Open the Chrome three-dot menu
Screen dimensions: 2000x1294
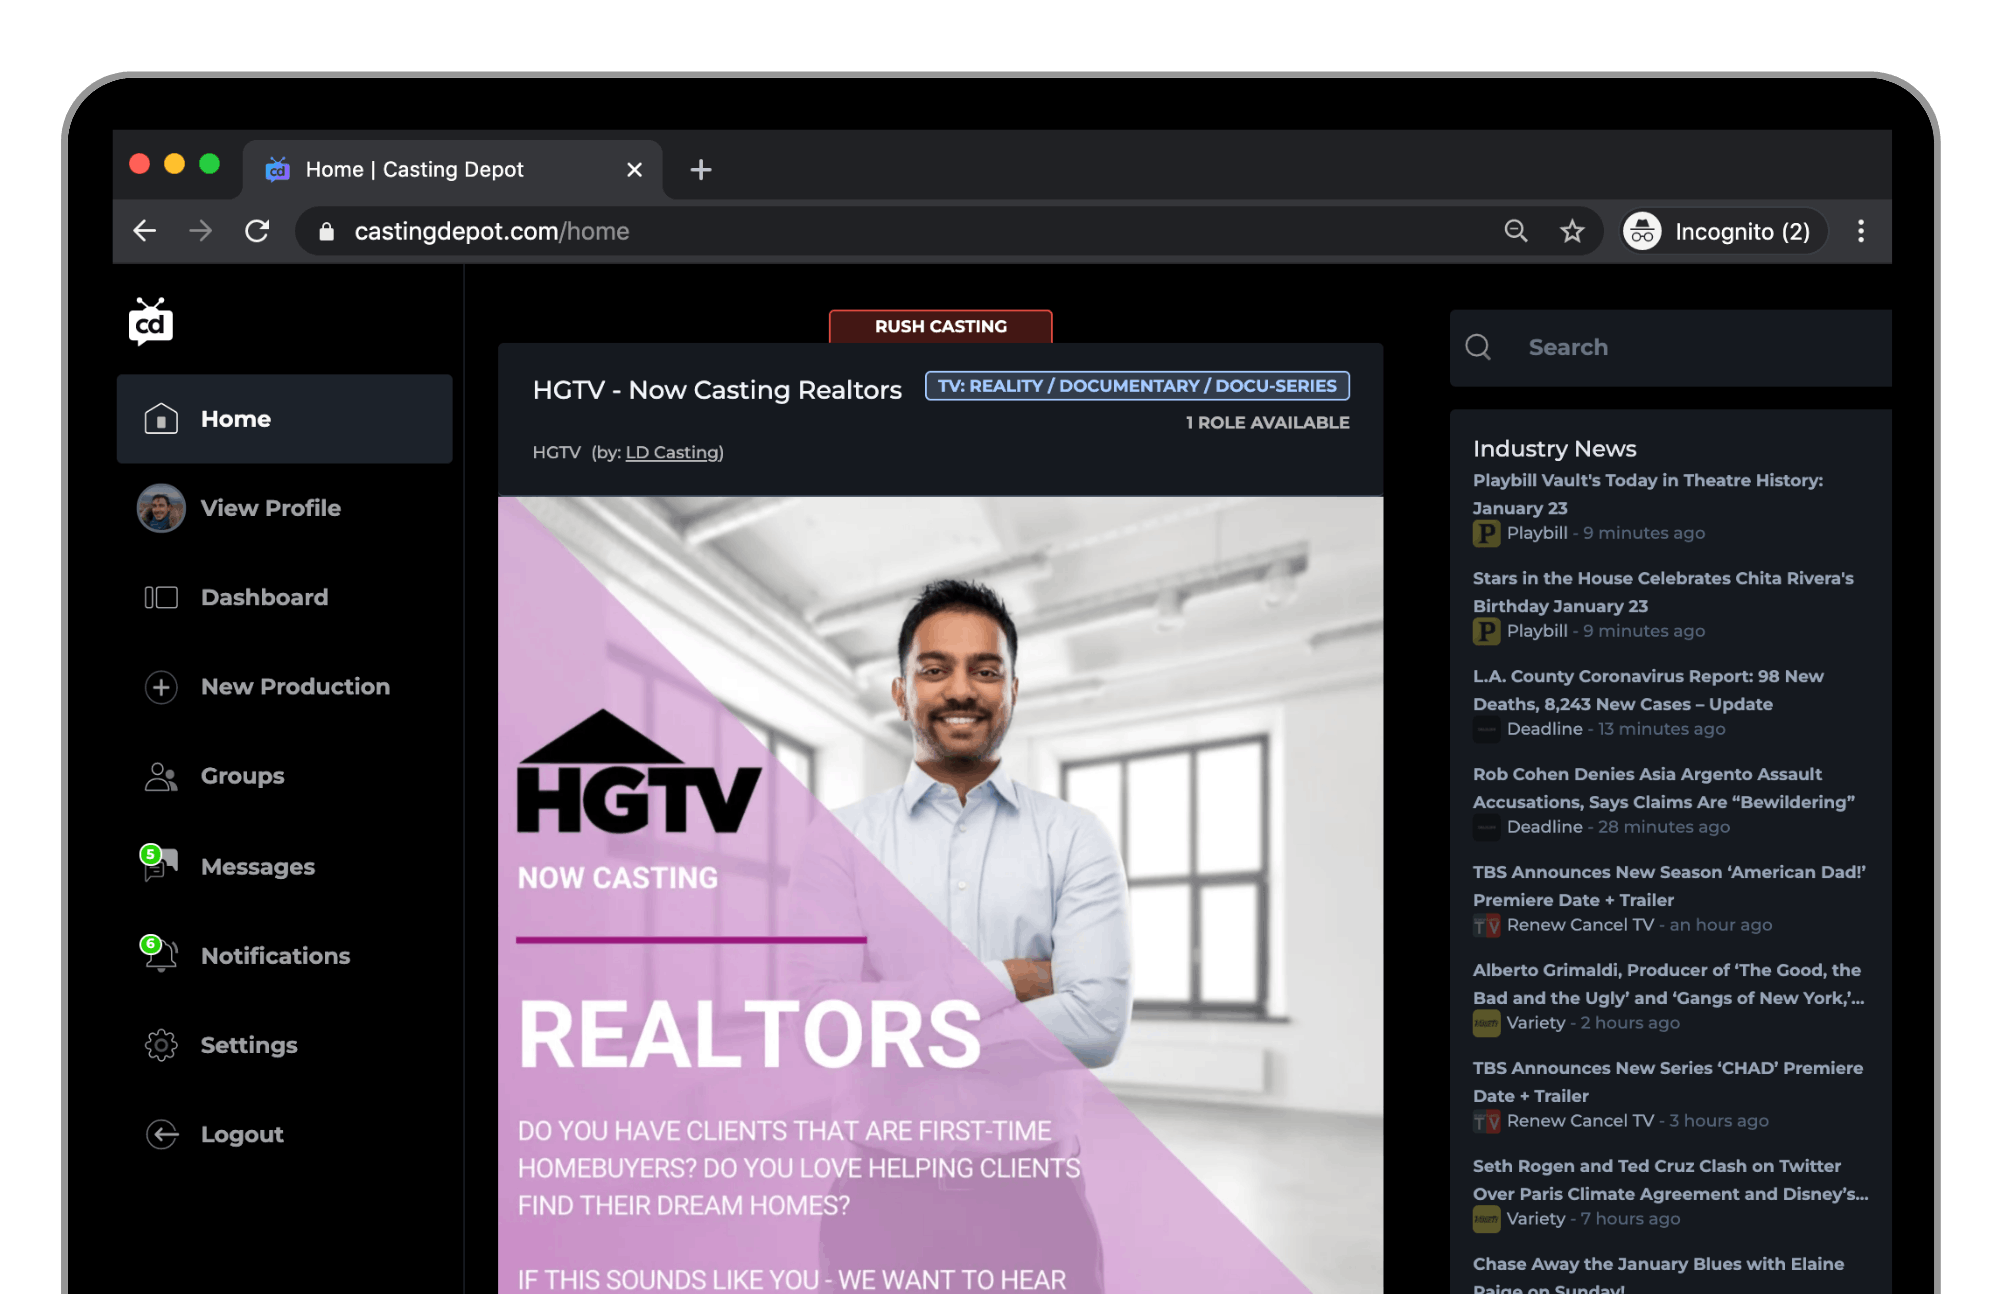1860,232
